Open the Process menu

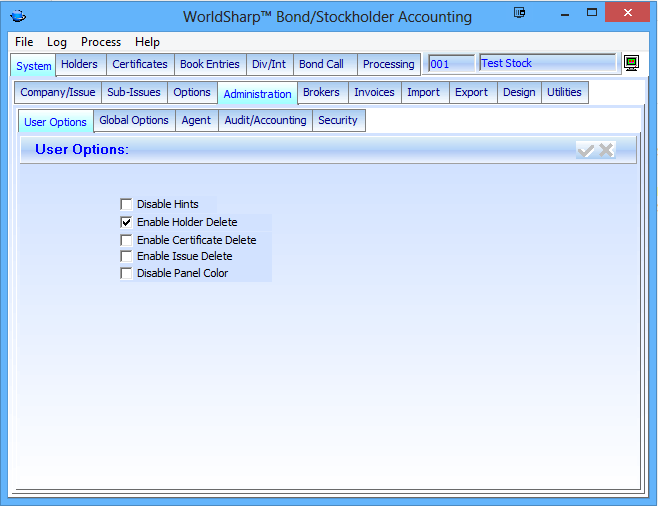101,42
